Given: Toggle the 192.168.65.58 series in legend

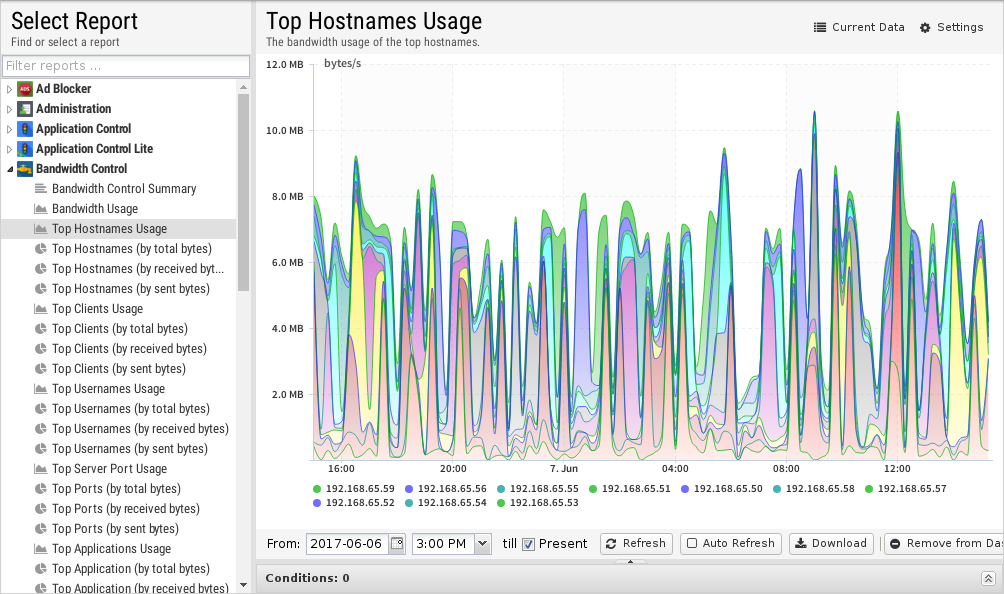Looking at the screenshot, I should tap(814, 488).
